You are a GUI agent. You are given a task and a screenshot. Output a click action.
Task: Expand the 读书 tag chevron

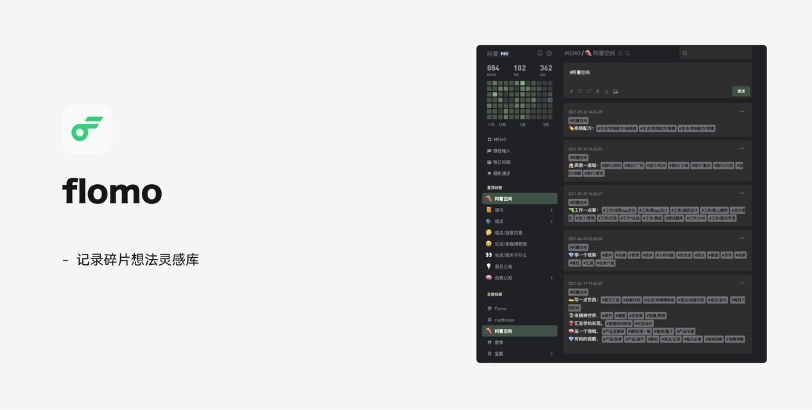point(552,210)
